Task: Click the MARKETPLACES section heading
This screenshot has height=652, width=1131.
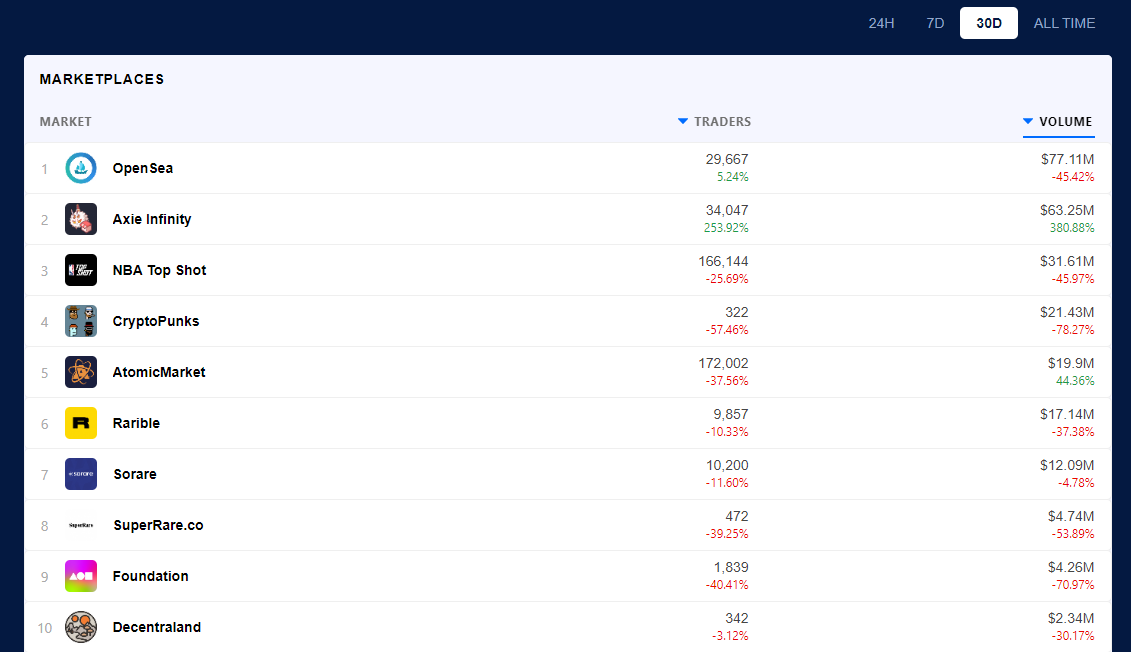Action: tap(102, 79)
